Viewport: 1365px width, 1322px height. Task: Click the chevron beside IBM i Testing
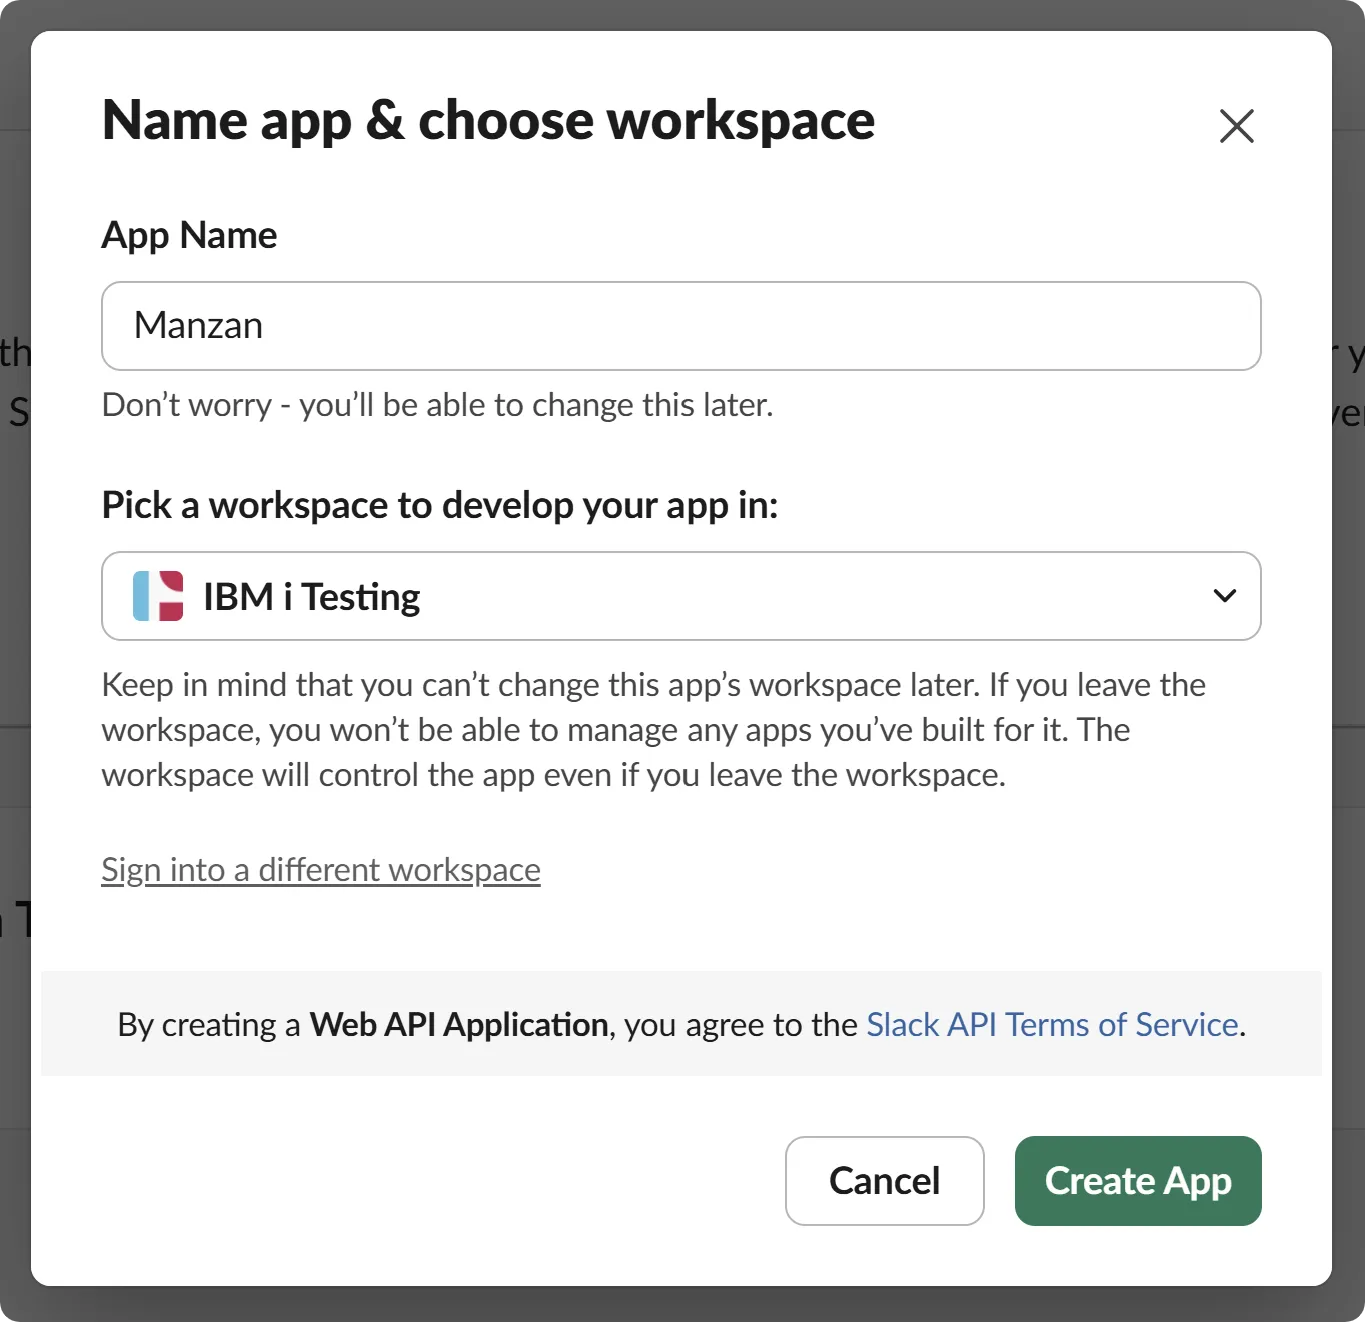click(x=1224, y=596)
